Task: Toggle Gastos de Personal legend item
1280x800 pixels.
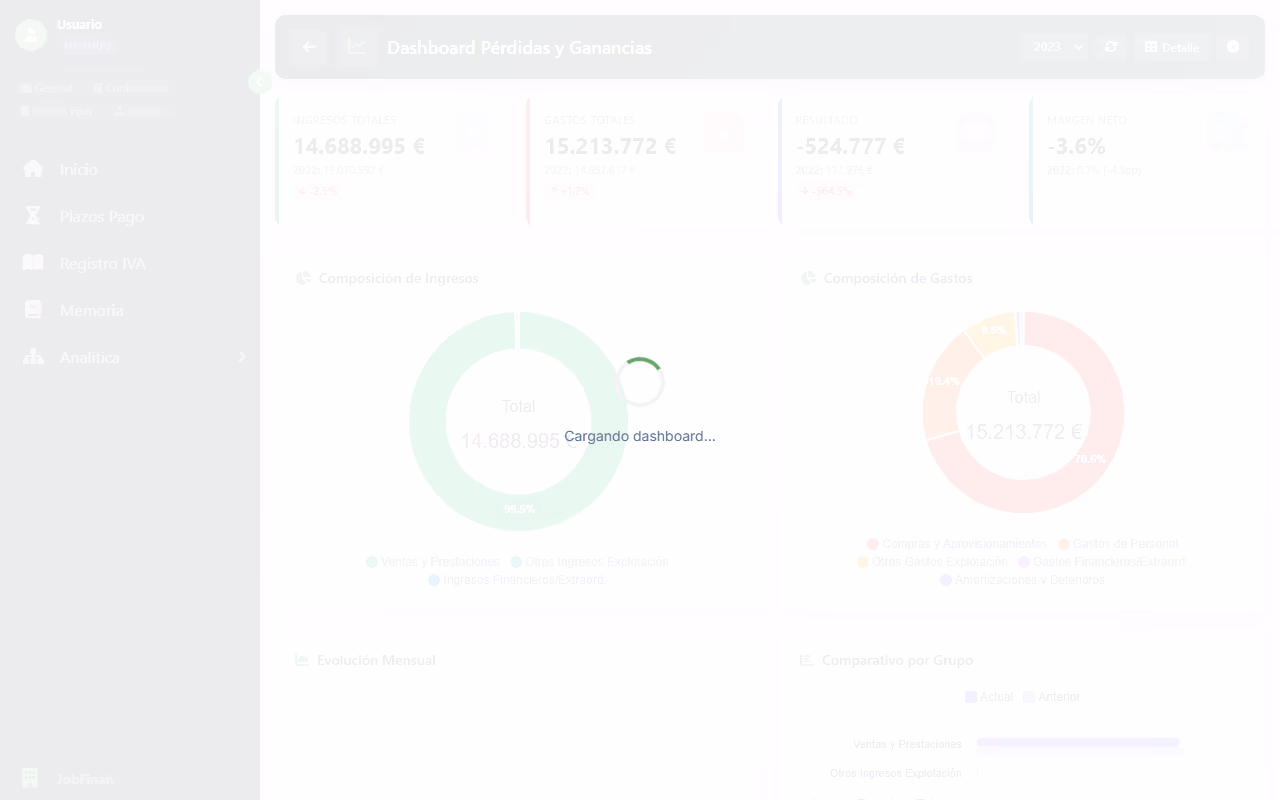Action: [1118, 544]
